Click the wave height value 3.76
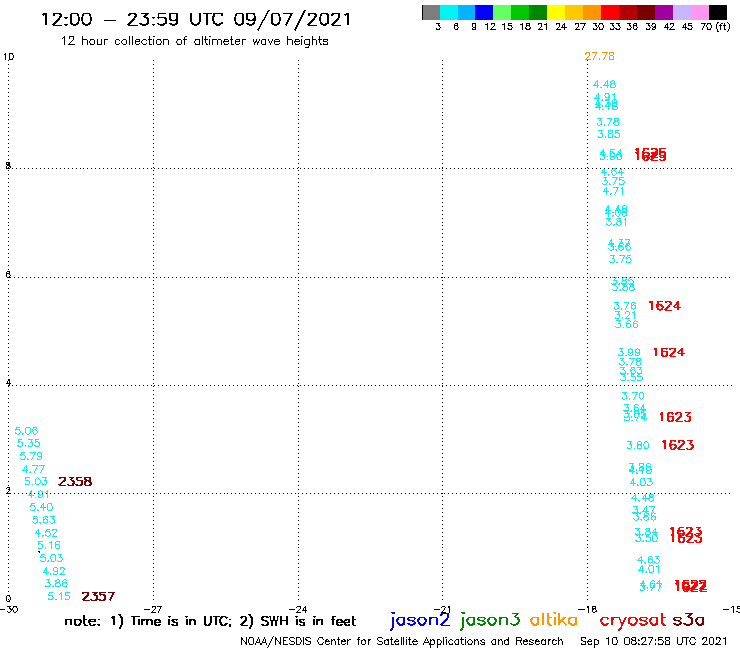This screenshot has width=740, height=650. coord(625,306)
